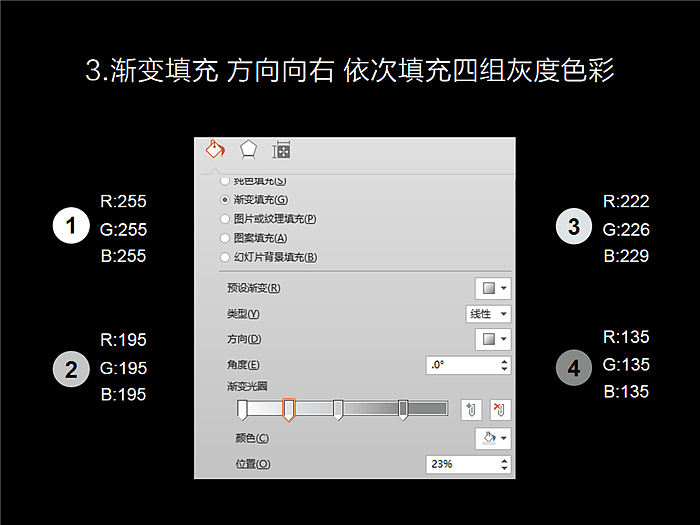Image resolution: width=700 pixels, height=525 pixels.
Task: Click the slide title about 渐变填充
Action: [350, 71]
